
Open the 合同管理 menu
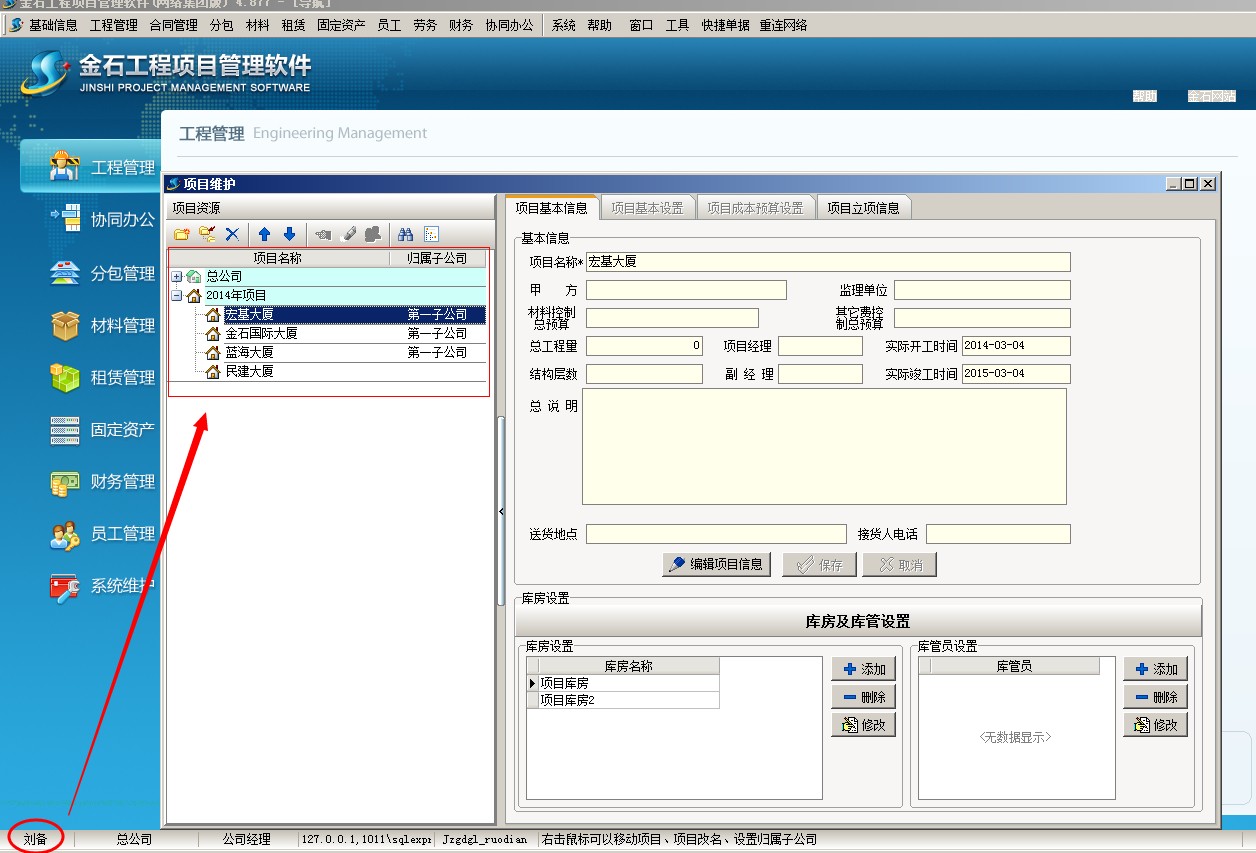[173, 25]
